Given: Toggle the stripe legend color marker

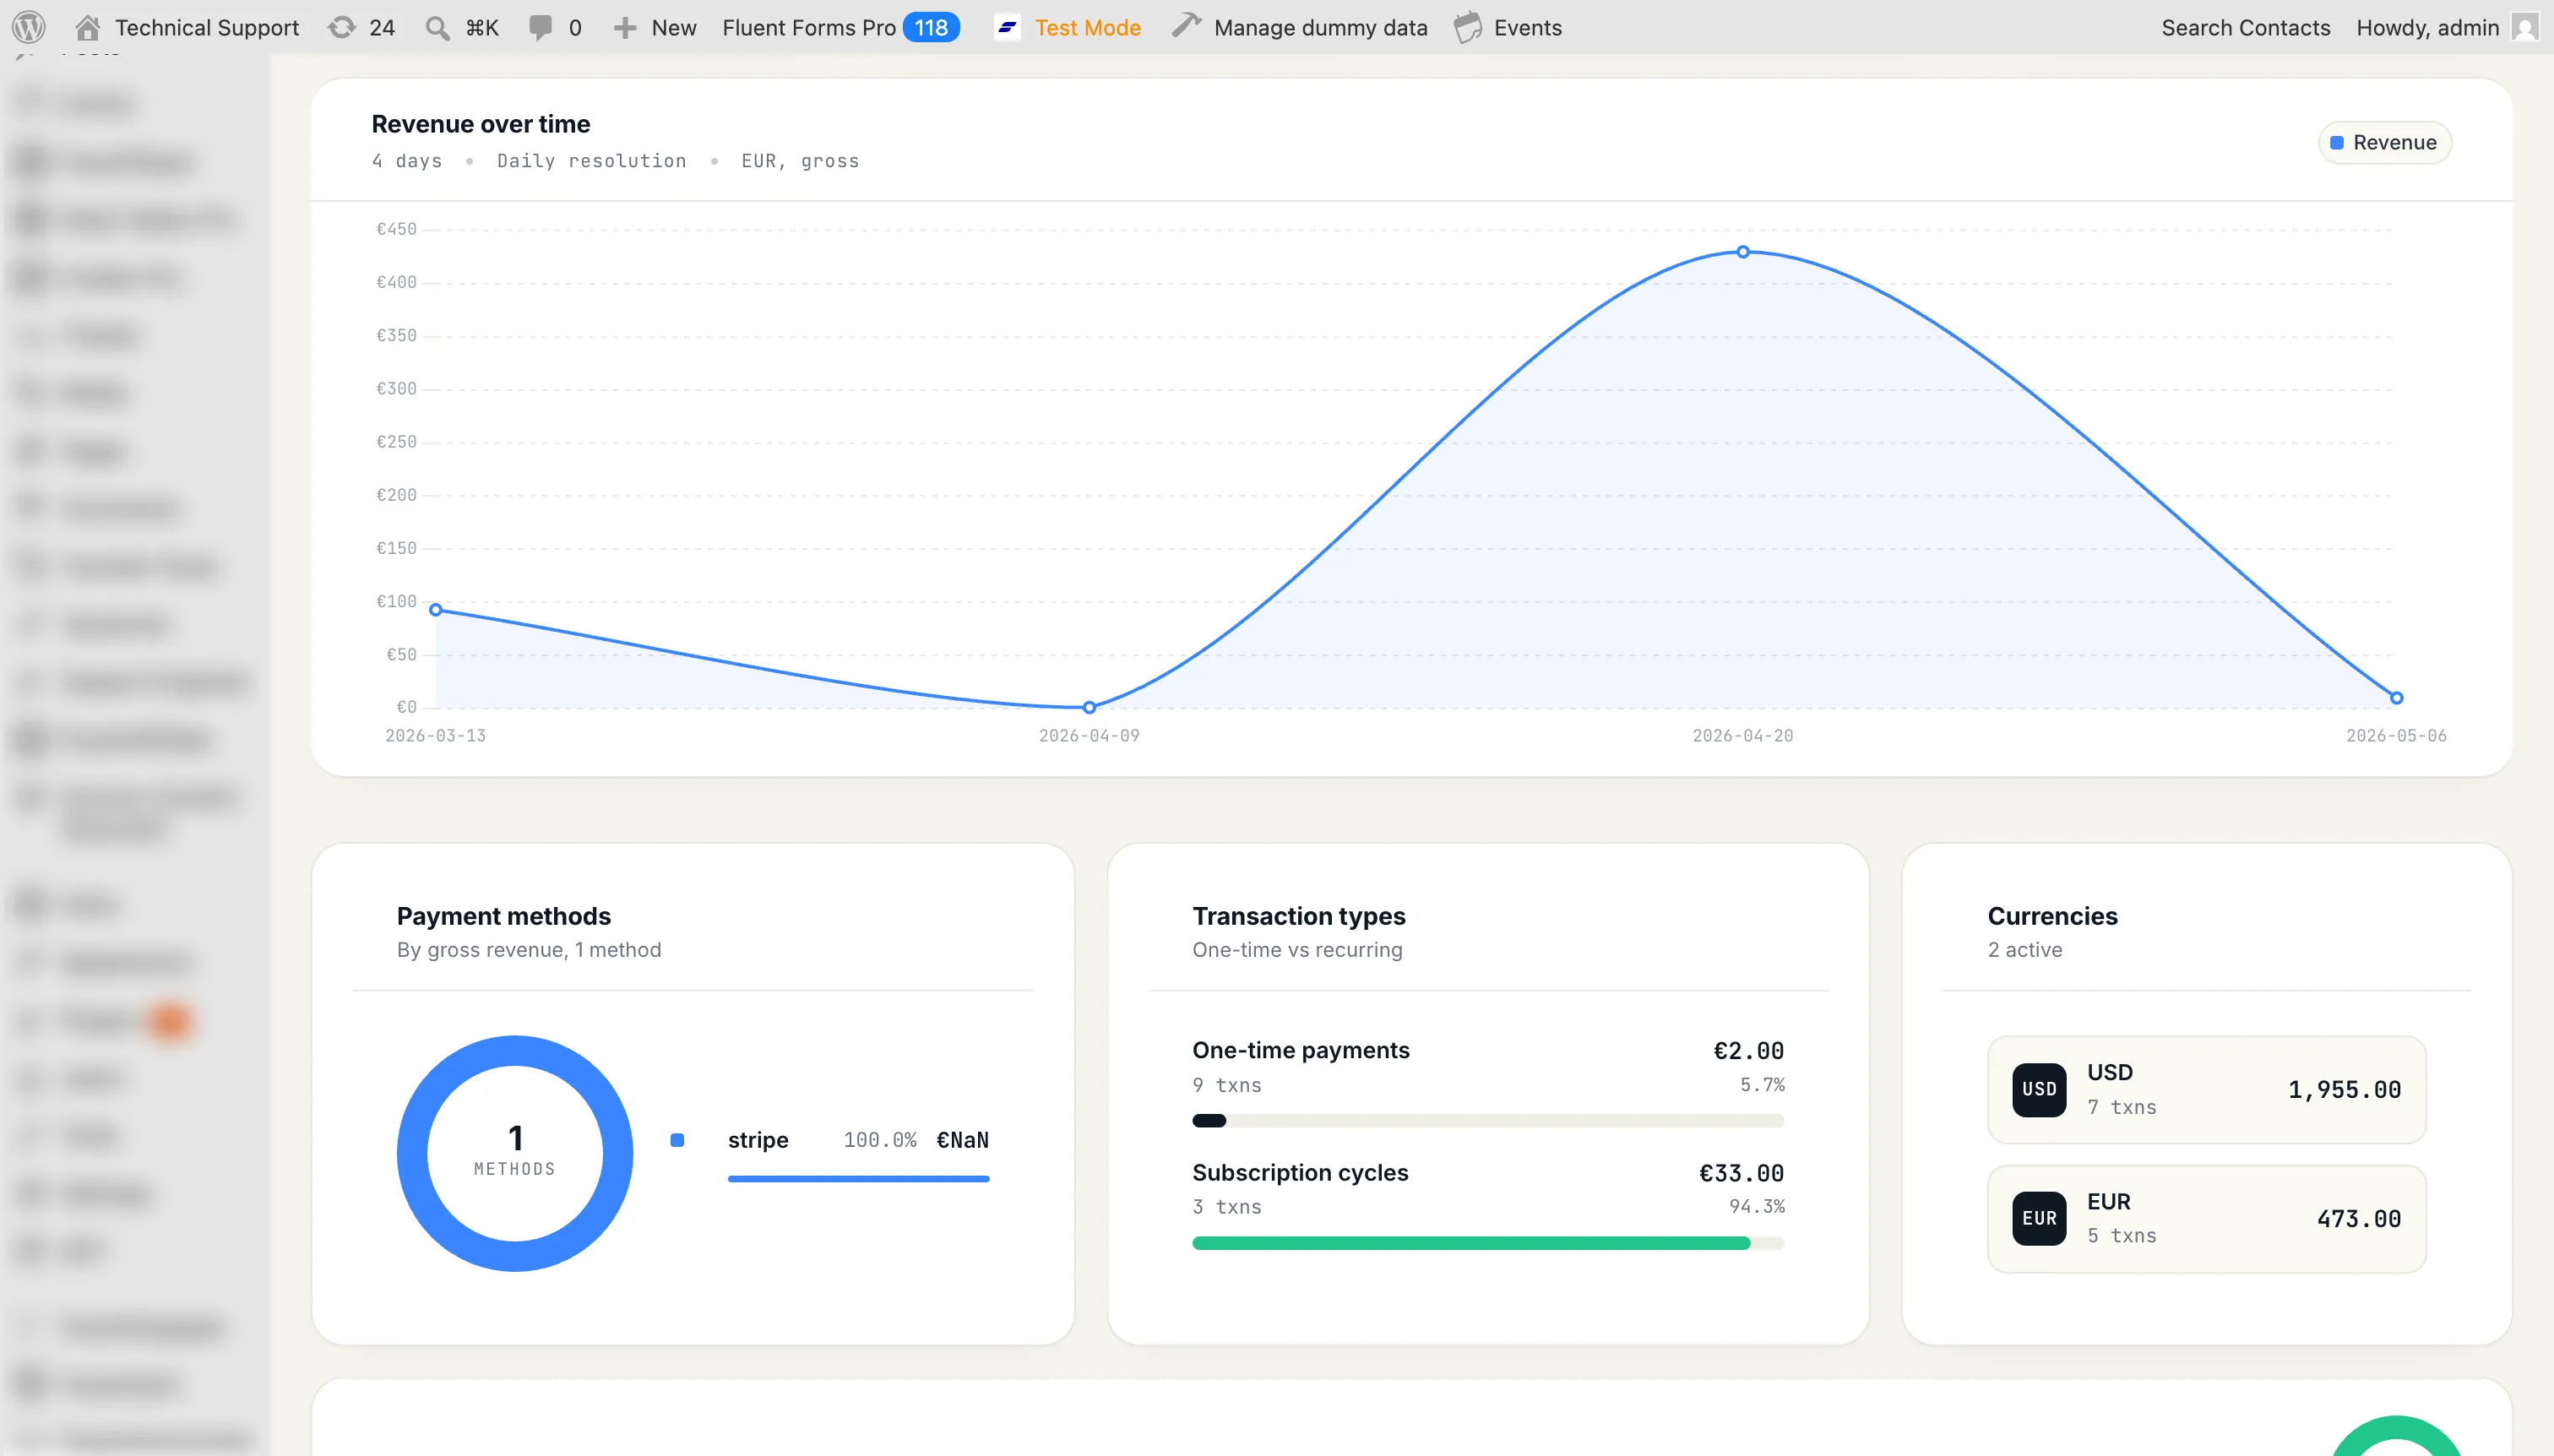Looking at the screenshot, I should point(677,1140).
